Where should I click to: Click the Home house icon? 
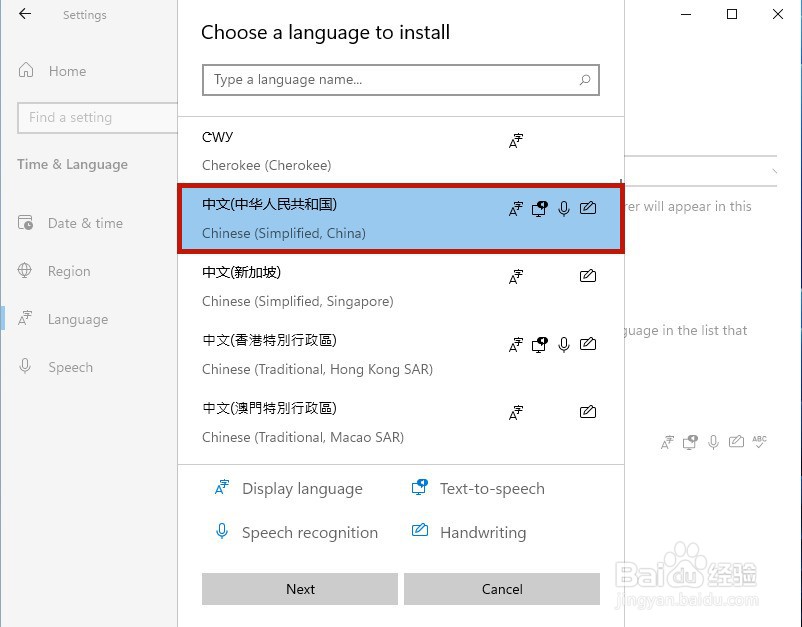pos(26,70)
